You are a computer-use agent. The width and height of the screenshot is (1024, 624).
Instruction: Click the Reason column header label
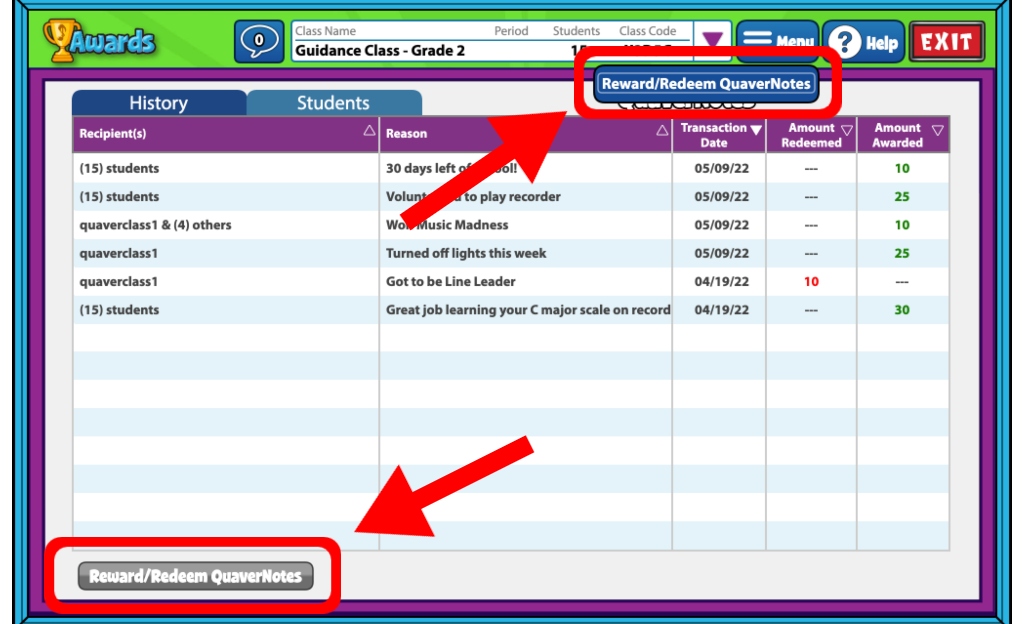[x=406, y=133]
